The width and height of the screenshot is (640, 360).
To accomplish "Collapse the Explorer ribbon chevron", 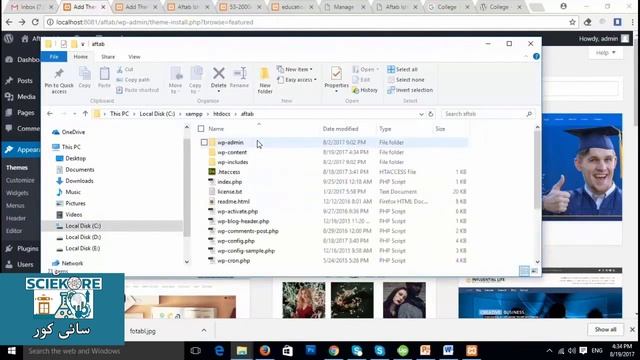I will (526, 57).
